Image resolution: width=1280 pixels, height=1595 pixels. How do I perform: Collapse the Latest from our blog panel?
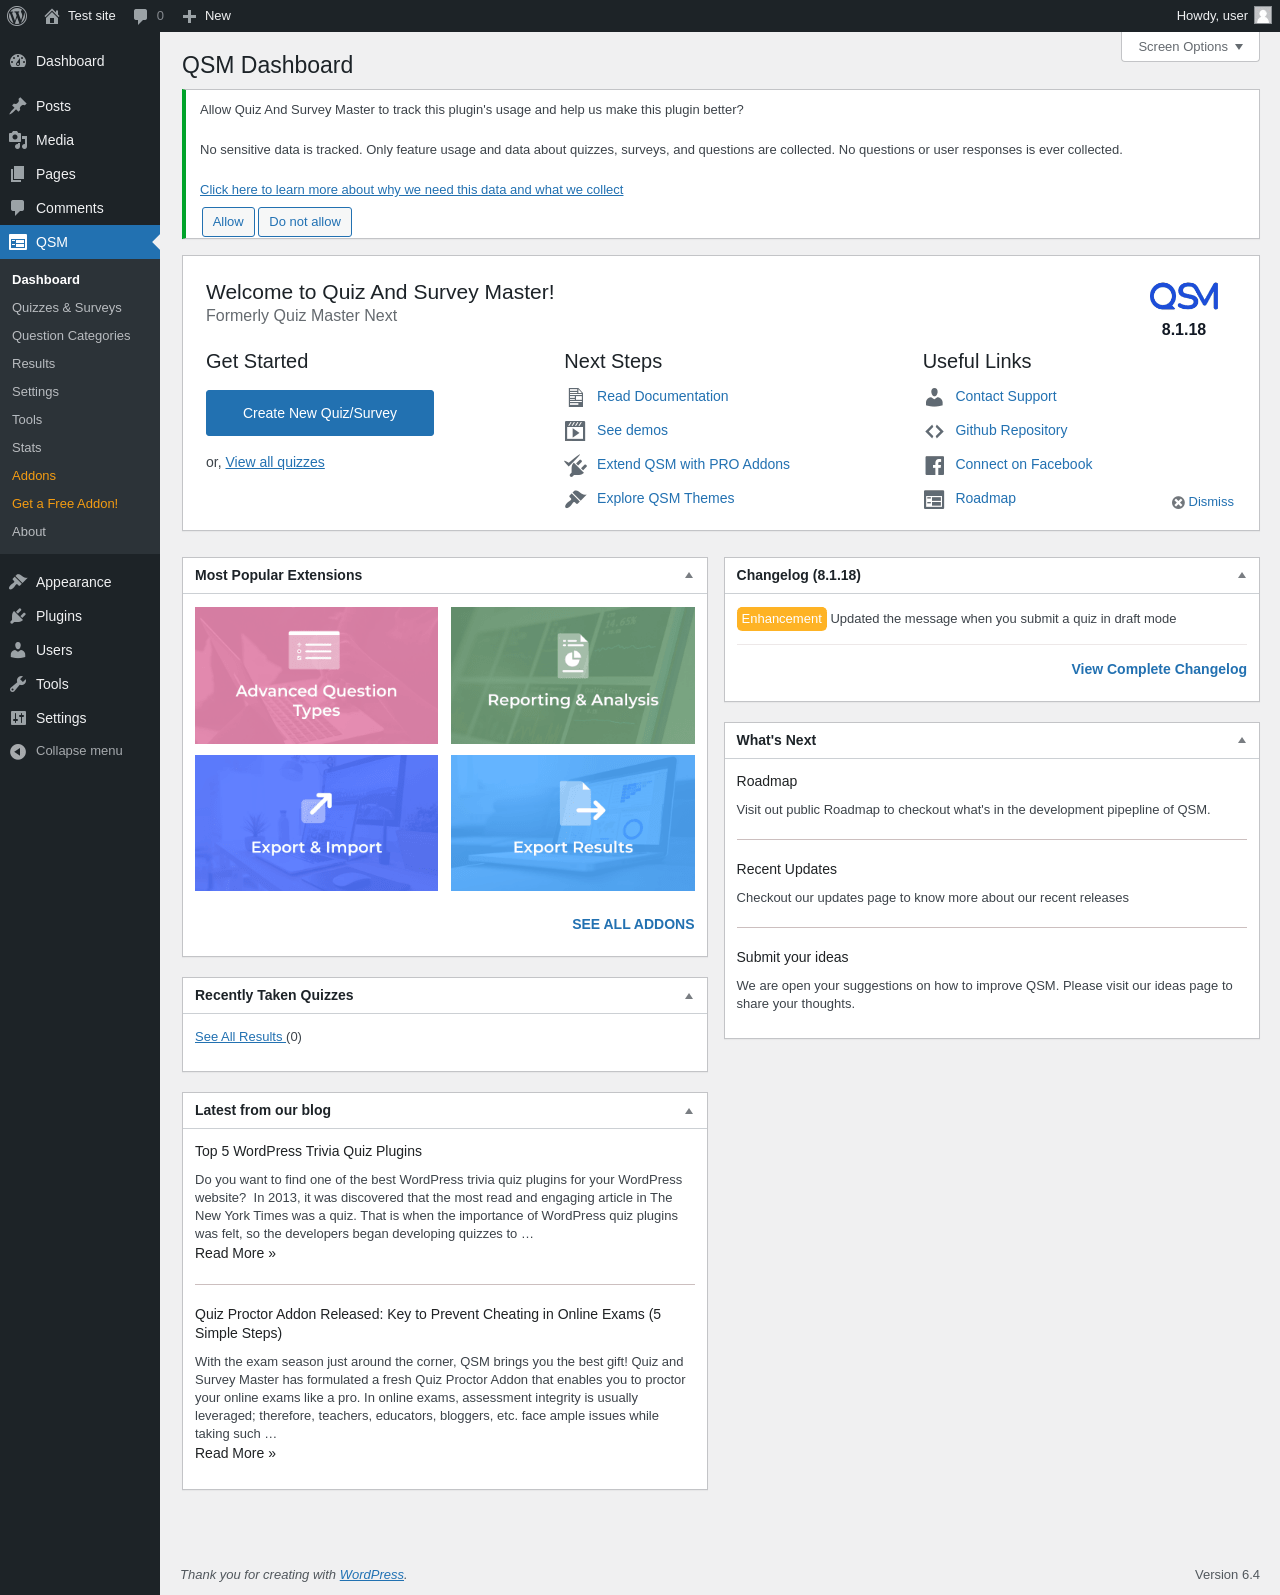689,1110
